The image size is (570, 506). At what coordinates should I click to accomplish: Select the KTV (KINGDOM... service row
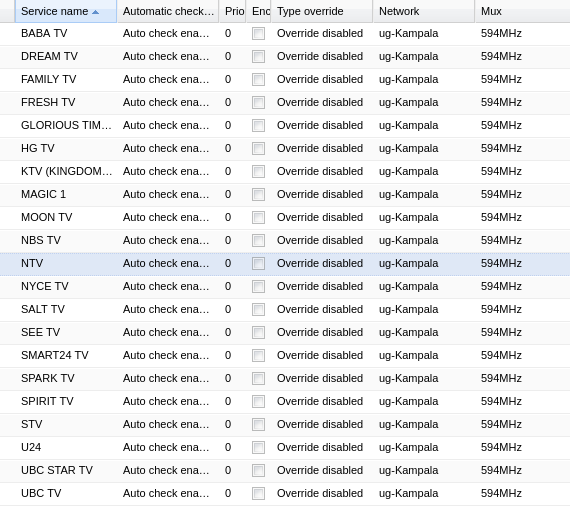pyautogui.click(x=285, y=171)
